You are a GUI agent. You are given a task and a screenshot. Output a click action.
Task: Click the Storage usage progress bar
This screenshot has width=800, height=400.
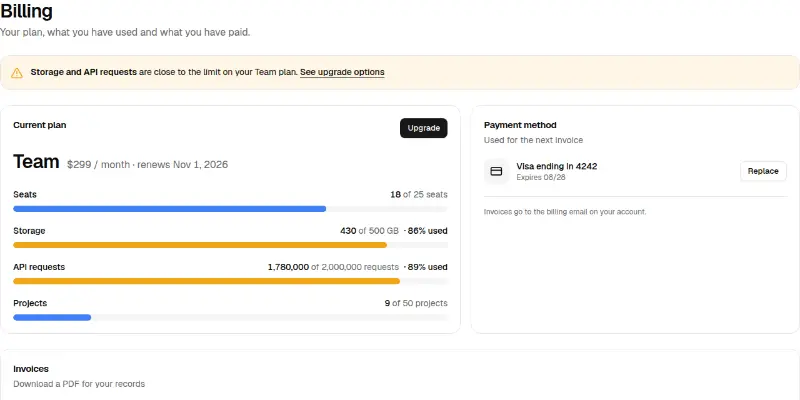[230, 245]
